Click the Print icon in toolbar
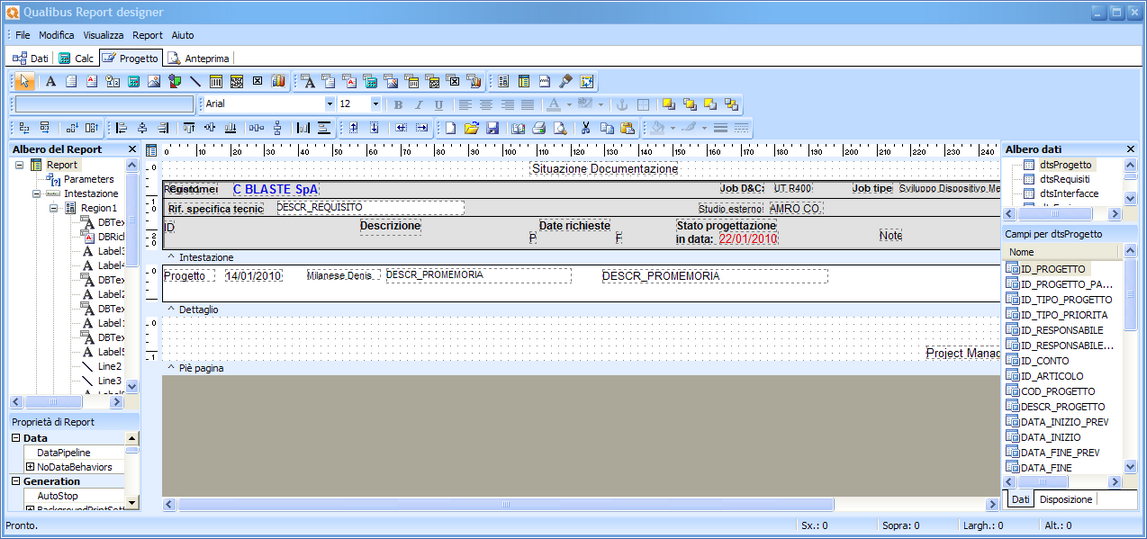This screenshot has width=1147, height=539. pyautogui.click(x=538, y=128)
